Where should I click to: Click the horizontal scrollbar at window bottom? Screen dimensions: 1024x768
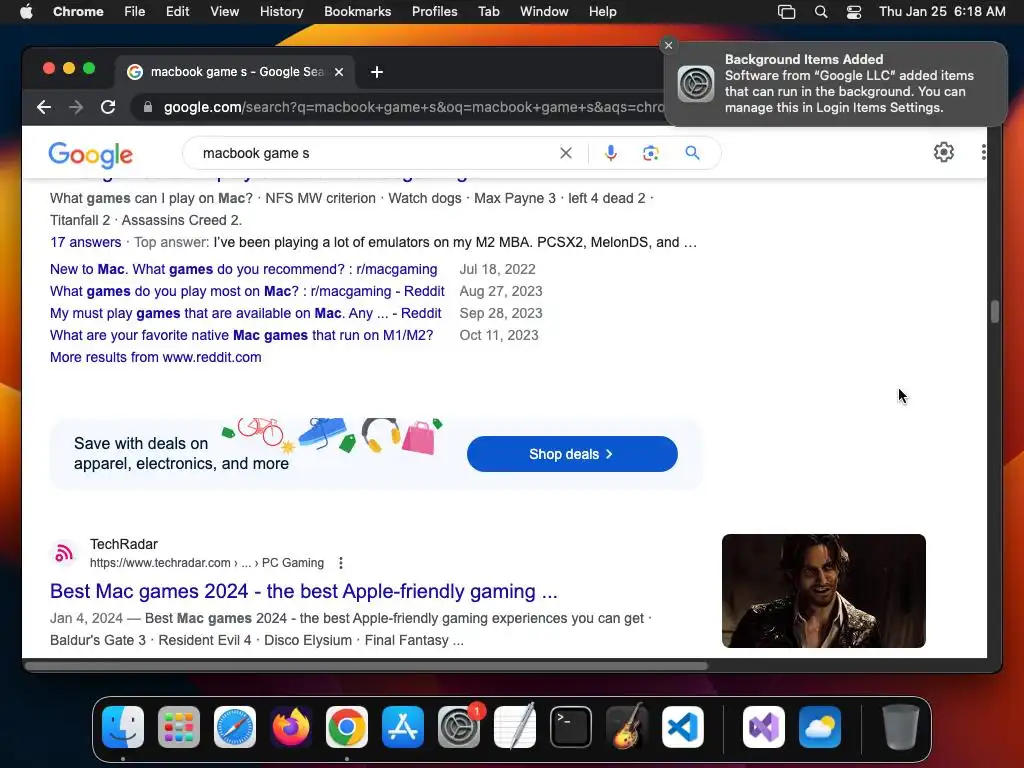[366, 666]
